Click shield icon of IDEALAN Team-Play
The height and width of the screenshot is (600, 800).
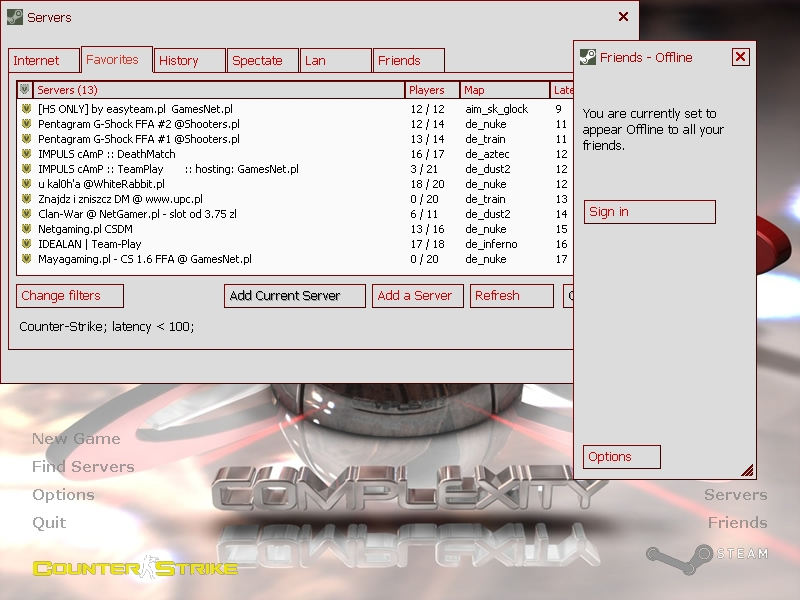click(x=27, y=244)
